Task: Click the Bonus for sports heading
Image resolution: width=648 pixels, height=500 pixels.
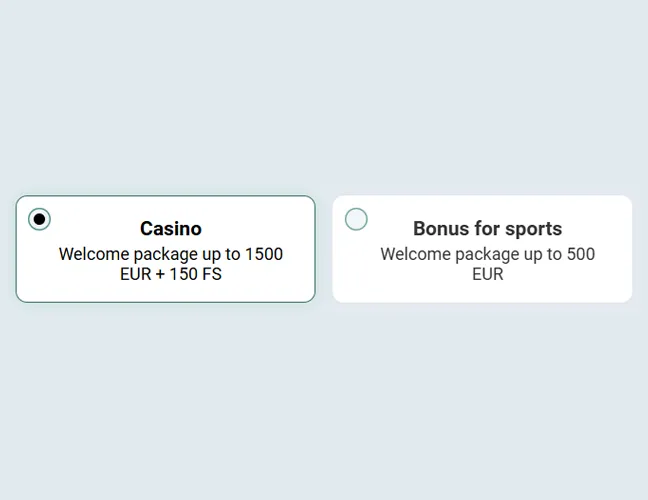Action: point(487,229)
